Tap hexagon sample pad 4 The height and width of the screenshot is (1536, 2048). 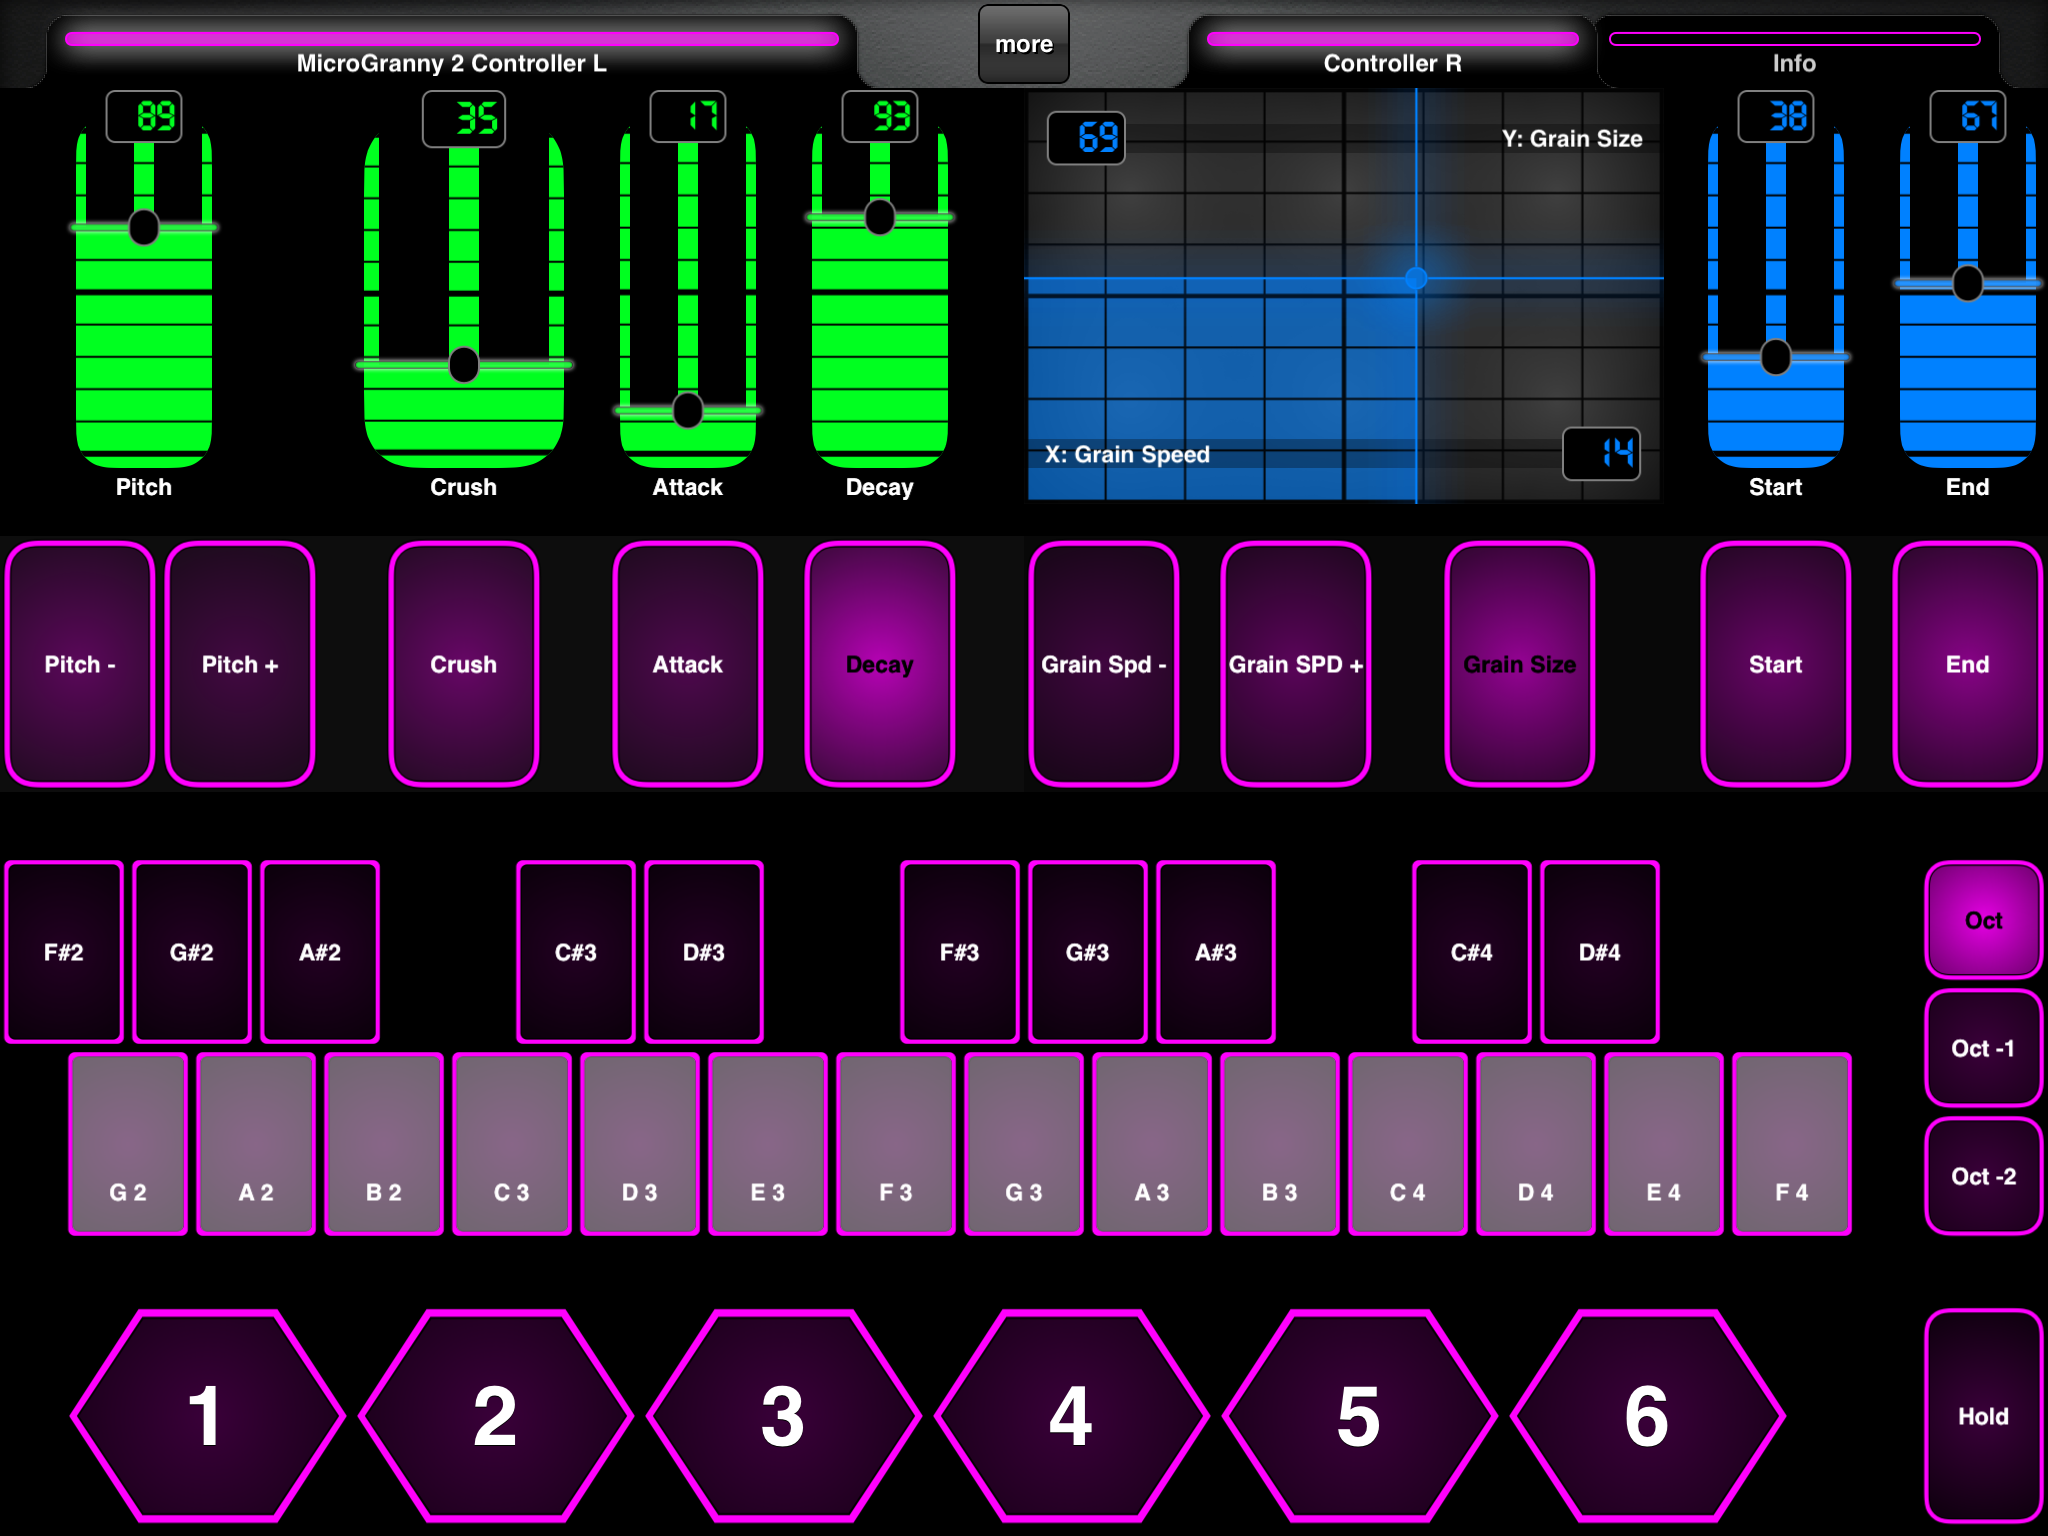tap(1072, 1416)
